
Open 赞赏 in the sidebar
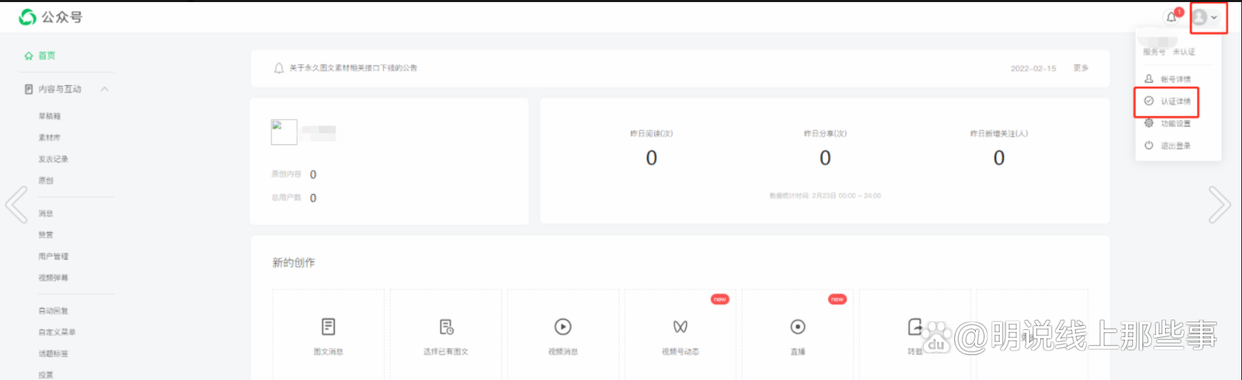(45, 235)
